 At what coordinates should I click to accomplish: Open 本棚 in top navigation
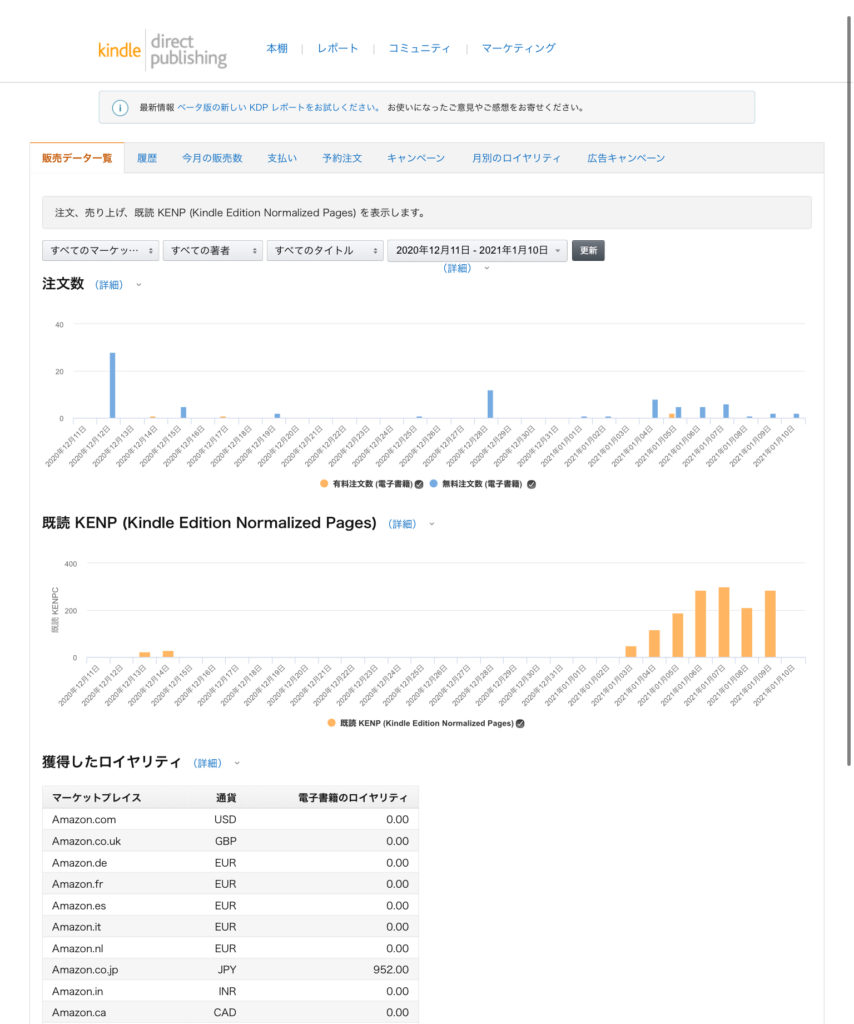(277, 48)
